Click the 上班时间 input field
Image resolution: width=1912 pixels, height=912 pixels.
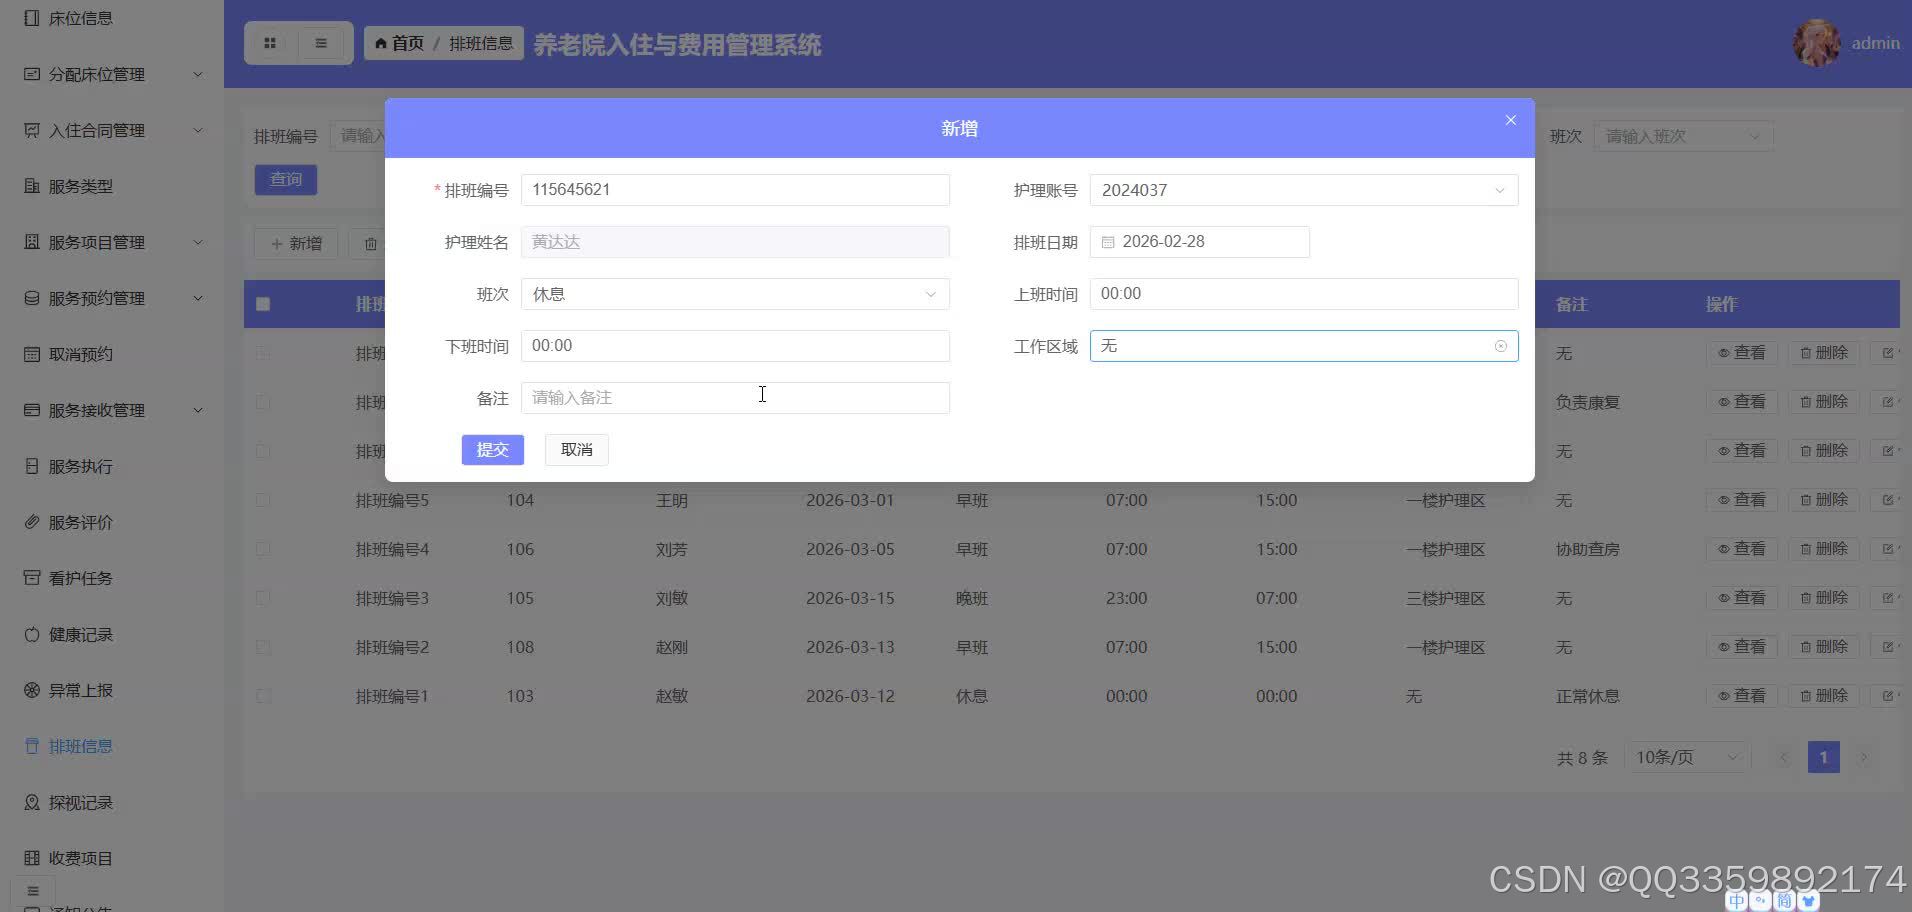tap(1304, 294)
